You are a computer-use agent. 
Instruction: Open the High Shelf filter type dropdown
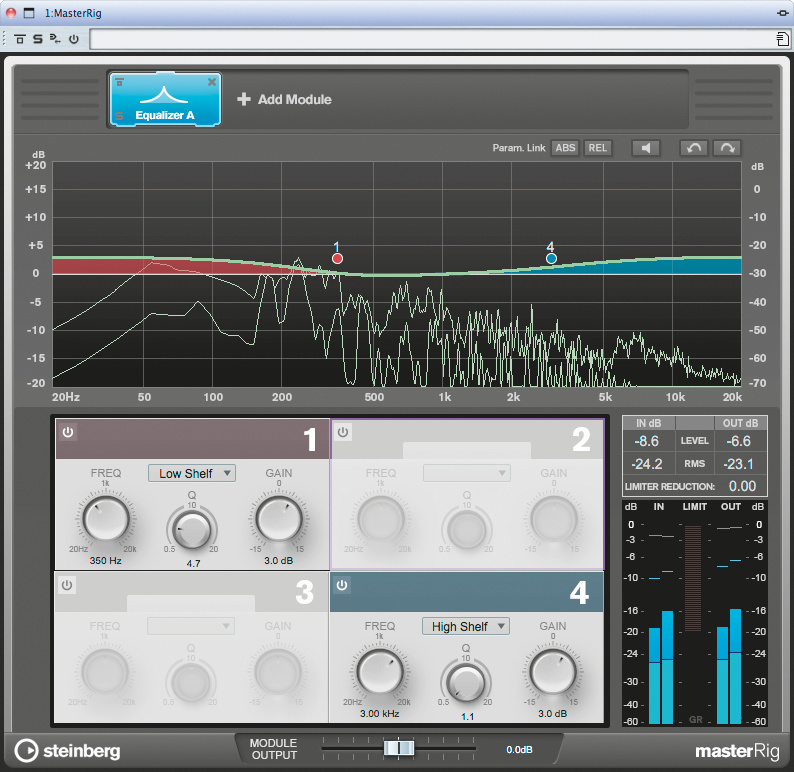click(x=466, y=626)
